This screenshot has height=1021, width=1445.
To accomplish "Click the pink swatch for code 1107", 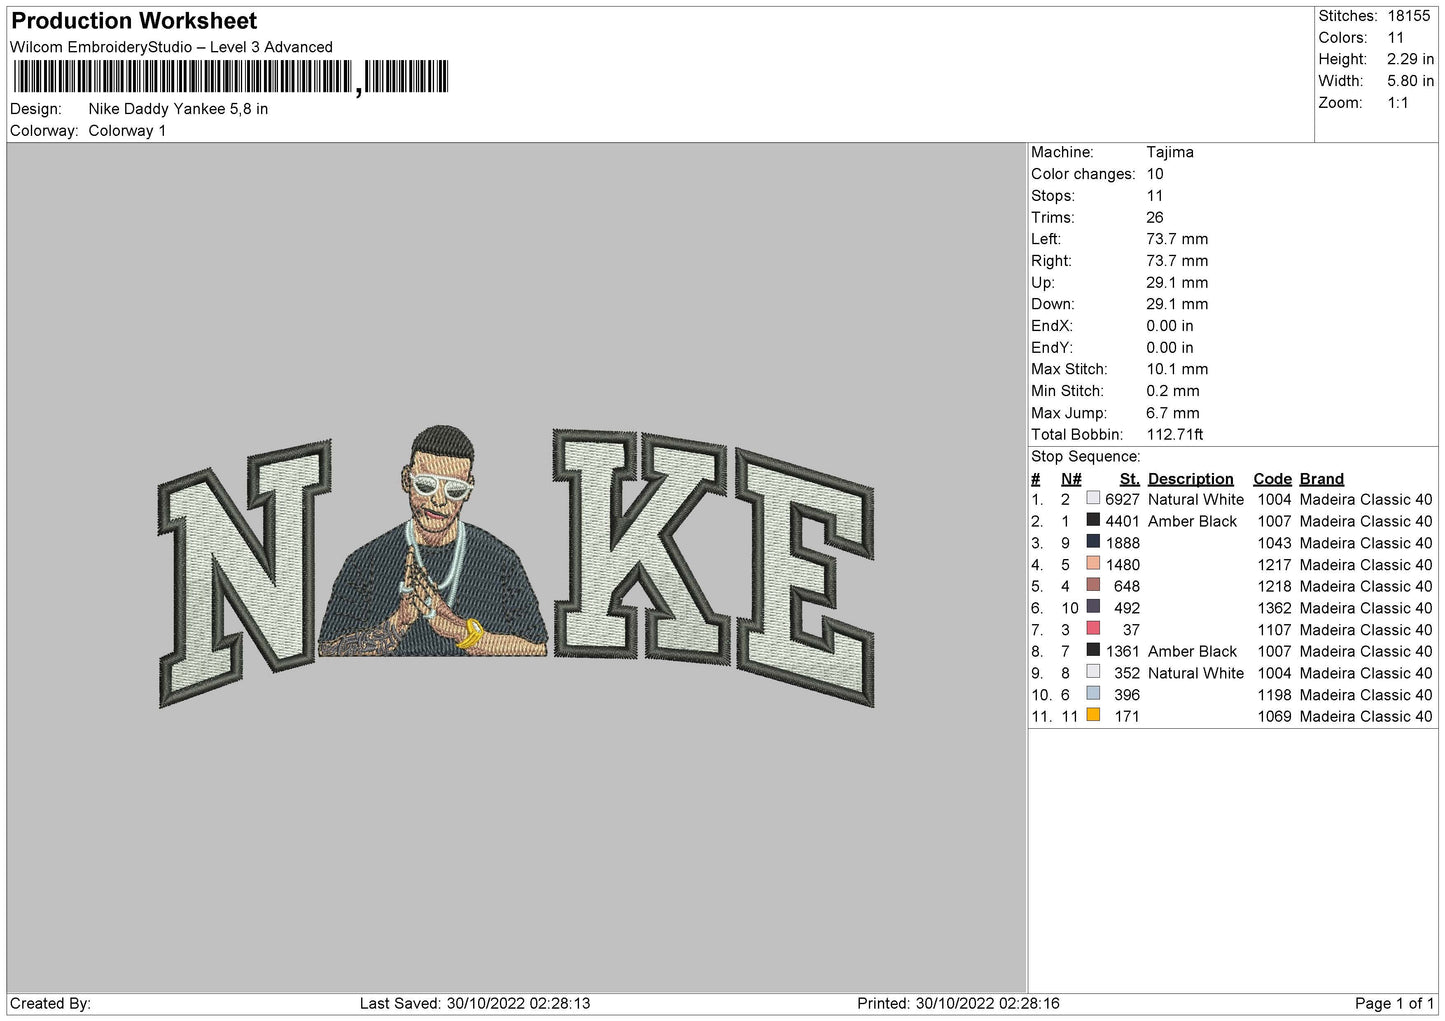I will pyautogui.click(x=1093, y=628).
